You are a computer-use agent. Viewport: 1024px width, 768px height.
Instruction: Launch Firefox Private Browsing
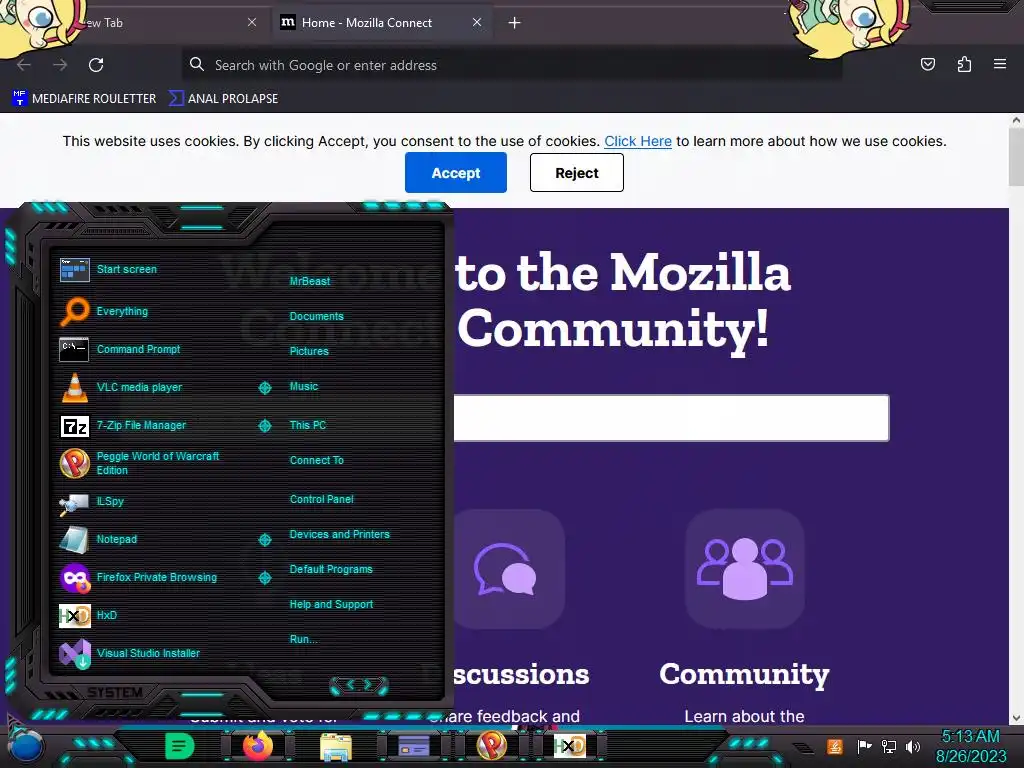[138, 578]
